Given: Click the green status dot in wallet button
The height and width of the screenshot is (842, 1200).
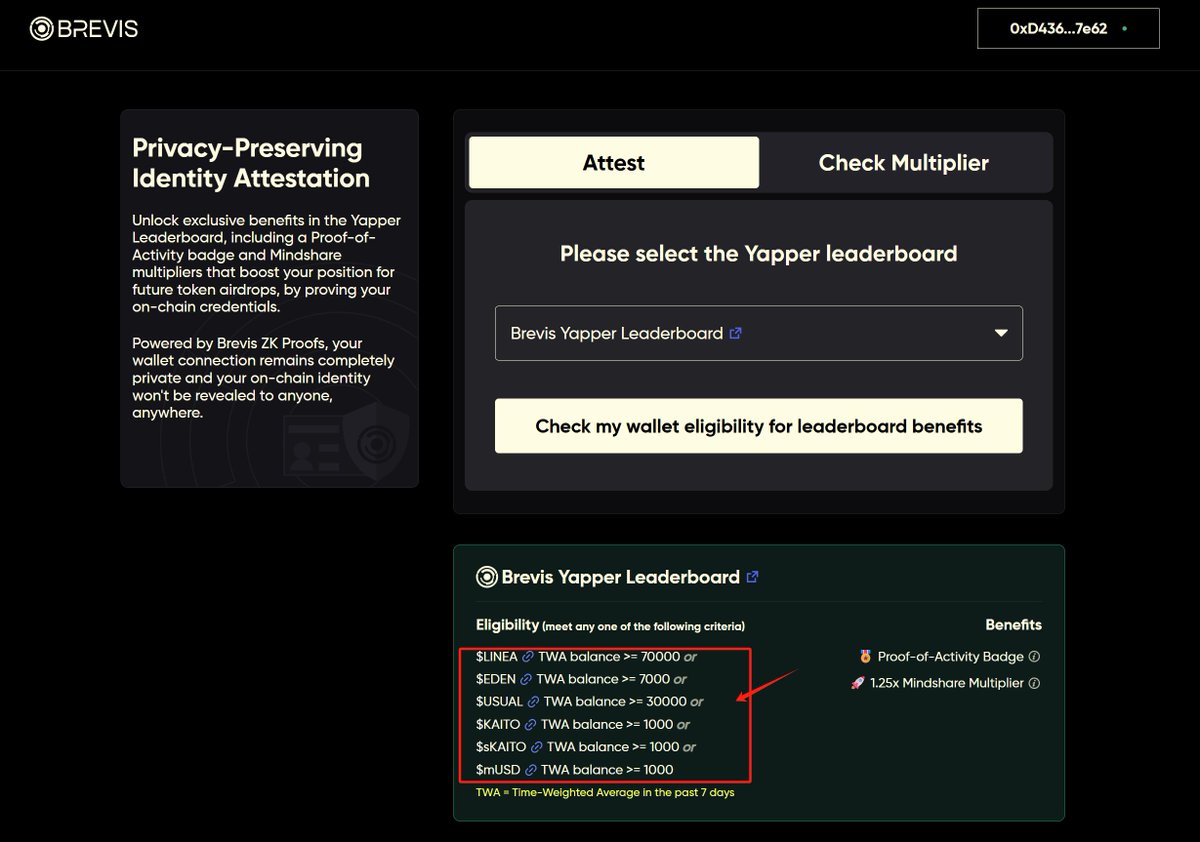Looking at the screenshot, I should point(1125,29).
